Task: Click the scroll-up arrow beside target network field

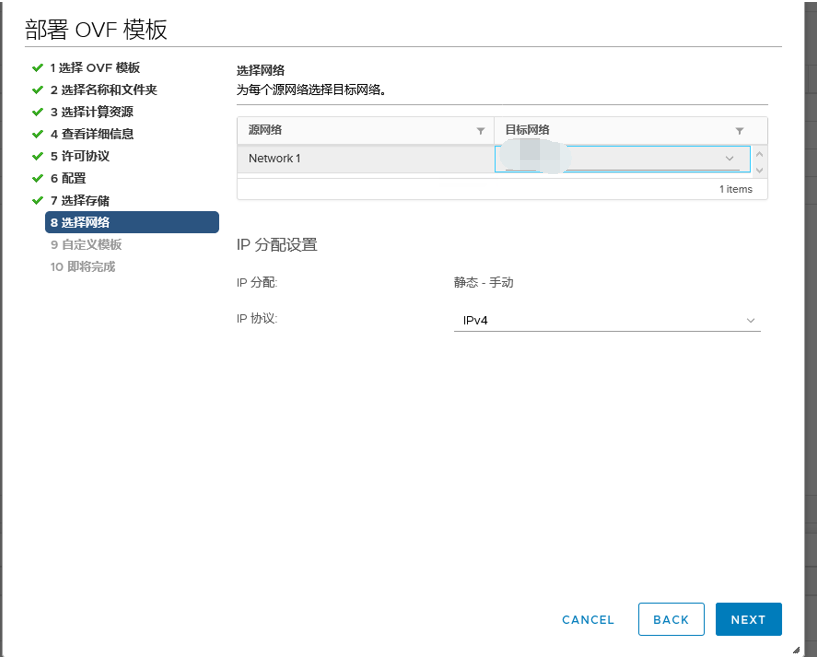Action: click(x=759, y=151)
